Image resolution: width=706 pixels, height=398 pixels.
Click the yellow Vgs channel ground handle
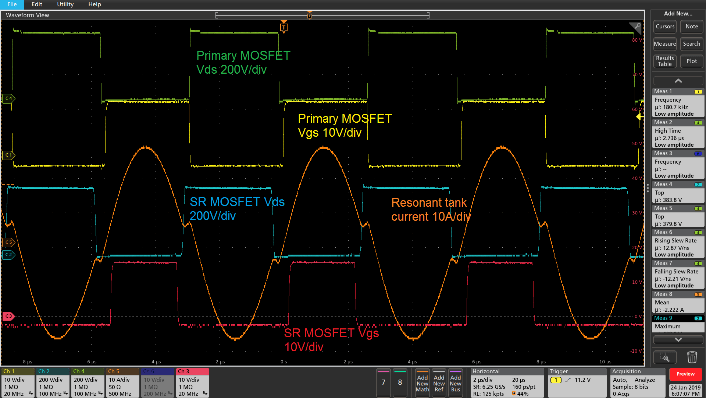click(9, 155)
